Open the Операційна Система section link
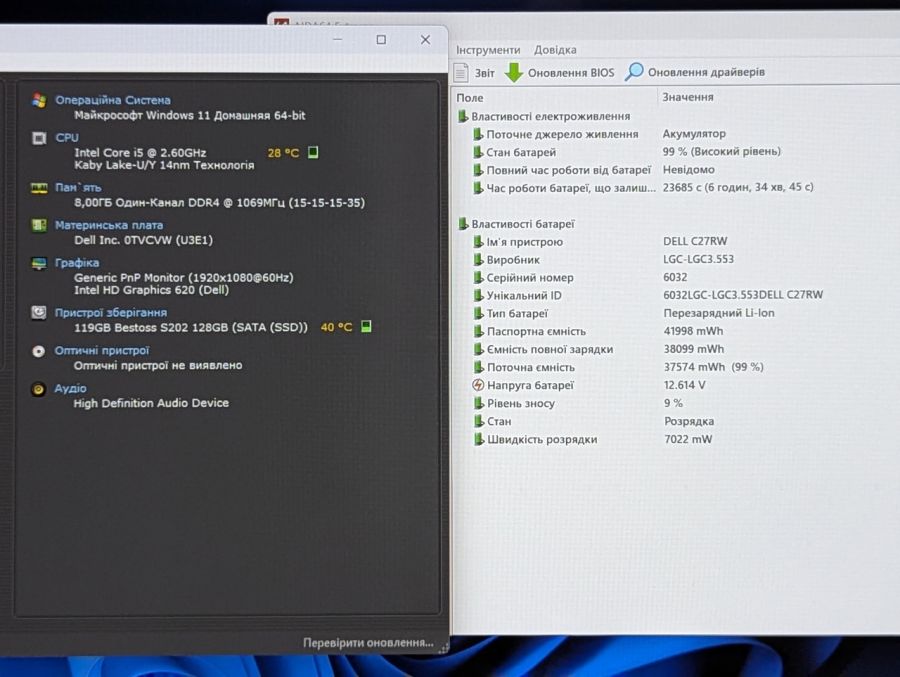The height and width of the screenshot is (677, 900). 112,100
